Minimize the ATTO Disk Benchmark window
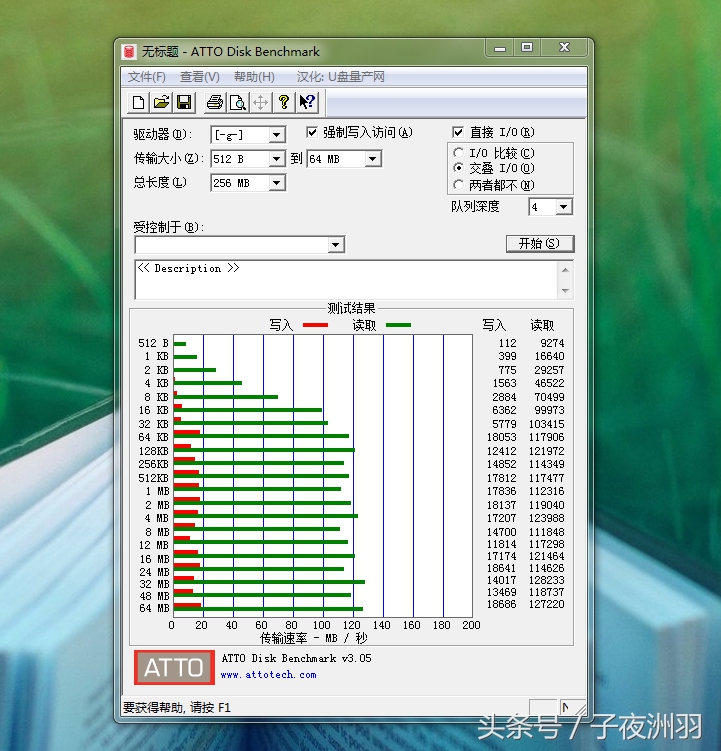Screen dimensions: 721x751 500,48
